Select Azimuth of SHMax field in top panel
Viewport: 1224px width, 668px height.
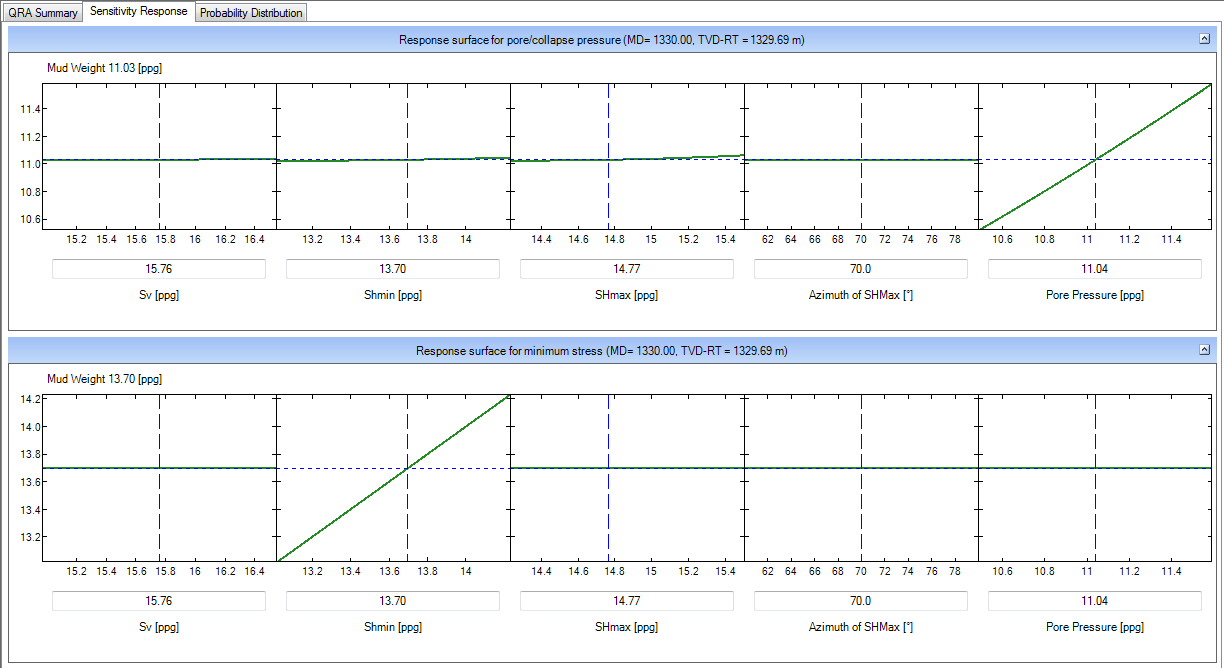[x=861, y=269]
